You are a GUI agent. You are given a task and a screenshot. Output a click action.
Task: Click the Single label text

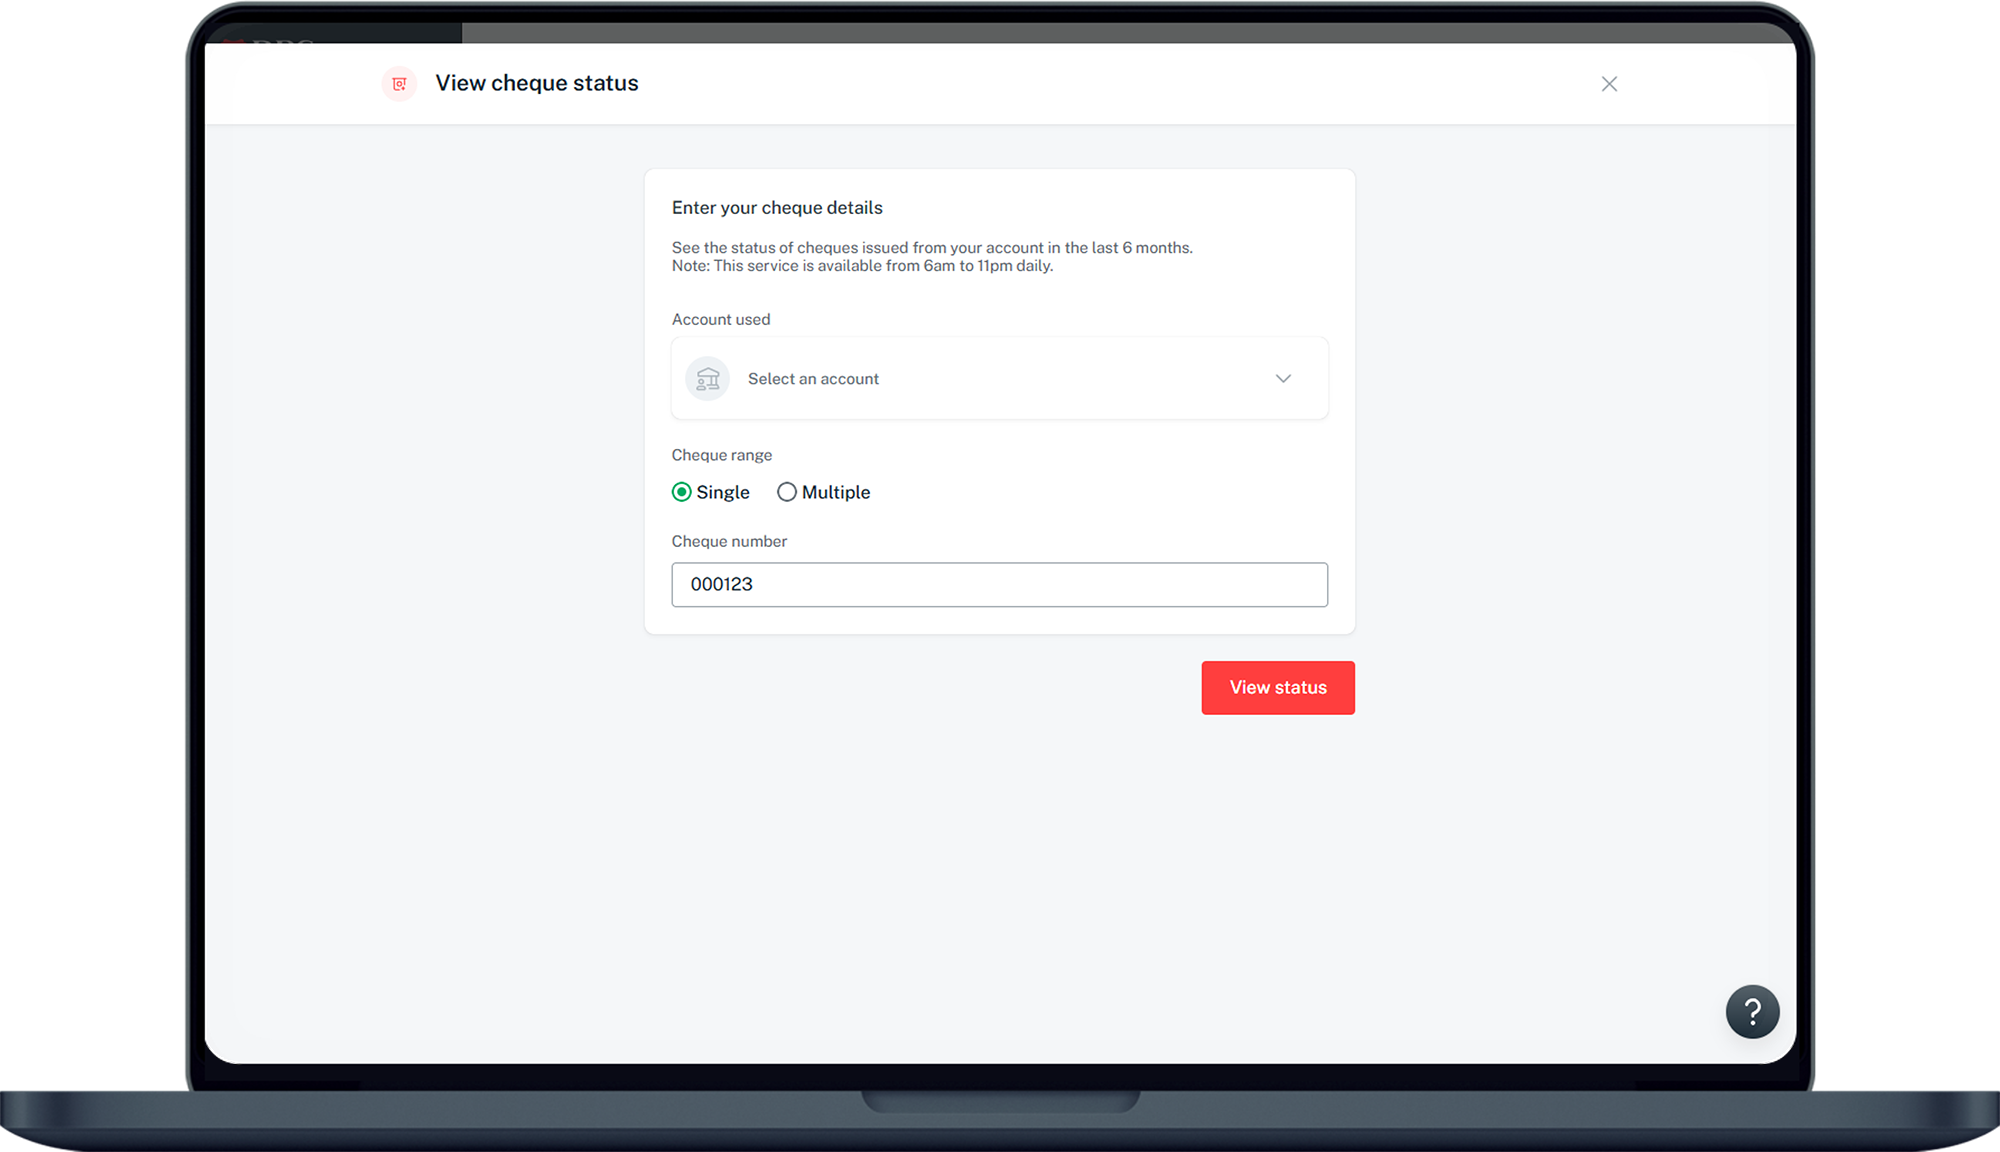click(723, 492)
